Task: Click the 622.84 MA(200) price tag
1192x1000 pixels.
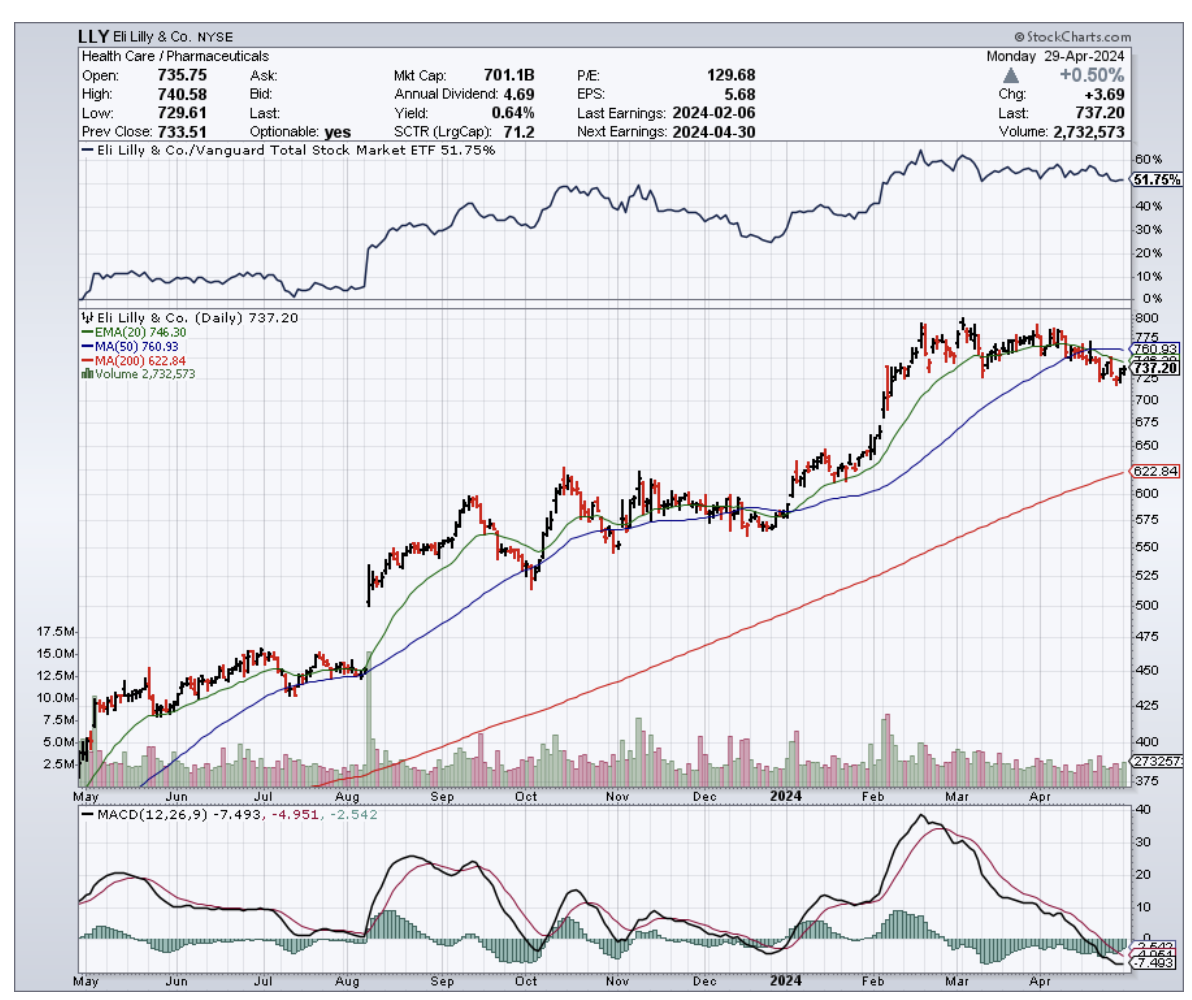Action: click(x=1153, y=471)
